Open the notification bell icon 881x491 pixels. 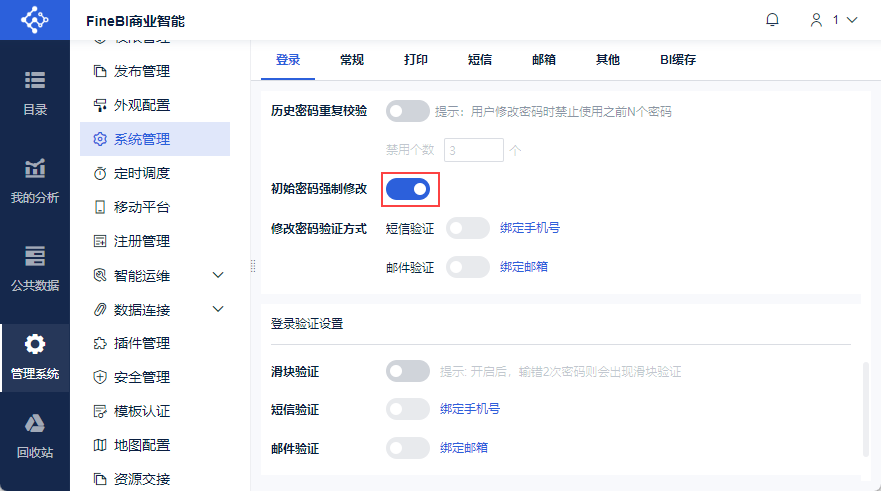[x=772, y=20]
